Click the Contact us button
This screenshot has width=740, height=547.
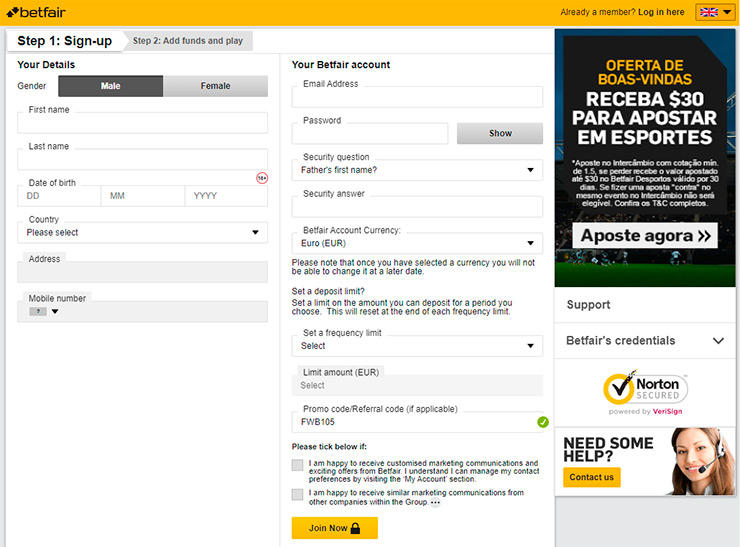coord(591,477)
